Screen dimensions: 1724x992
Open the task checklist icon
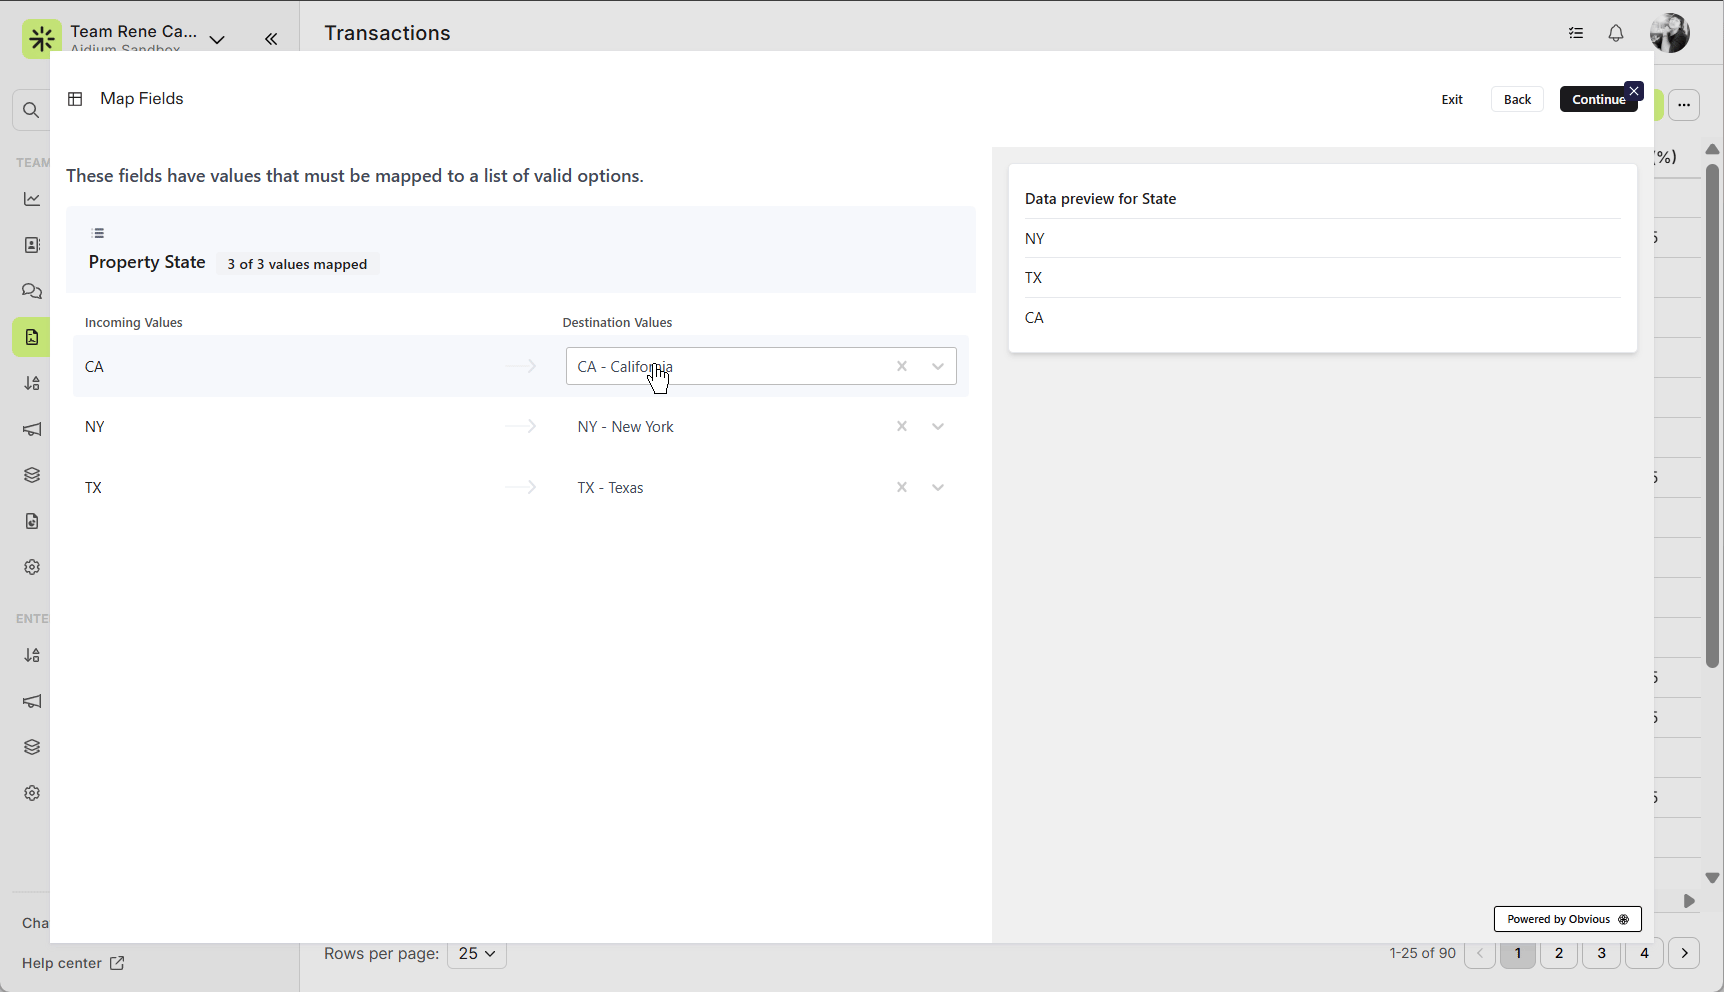tap(1576, 34)
